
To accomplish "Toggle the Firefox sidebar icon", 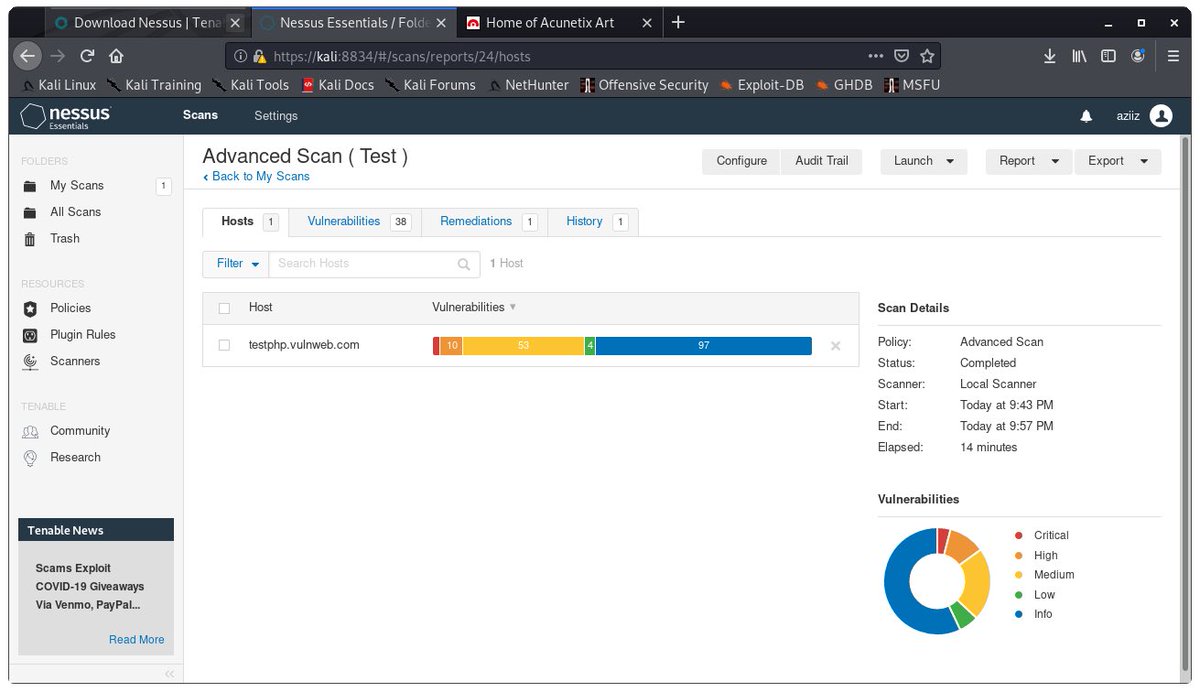I will pos(1108,56).
